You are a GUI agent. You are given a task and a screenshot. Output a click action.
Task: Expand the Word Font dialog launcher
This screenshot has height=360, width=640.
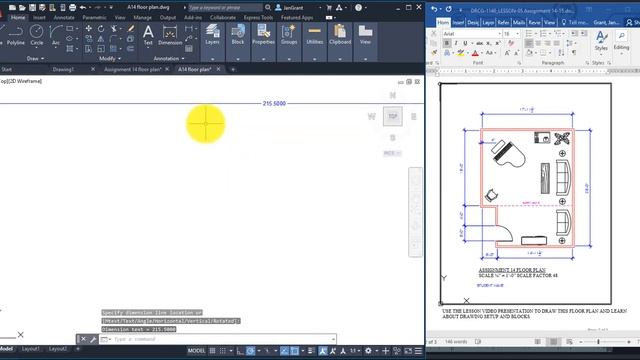coord(519,63)
